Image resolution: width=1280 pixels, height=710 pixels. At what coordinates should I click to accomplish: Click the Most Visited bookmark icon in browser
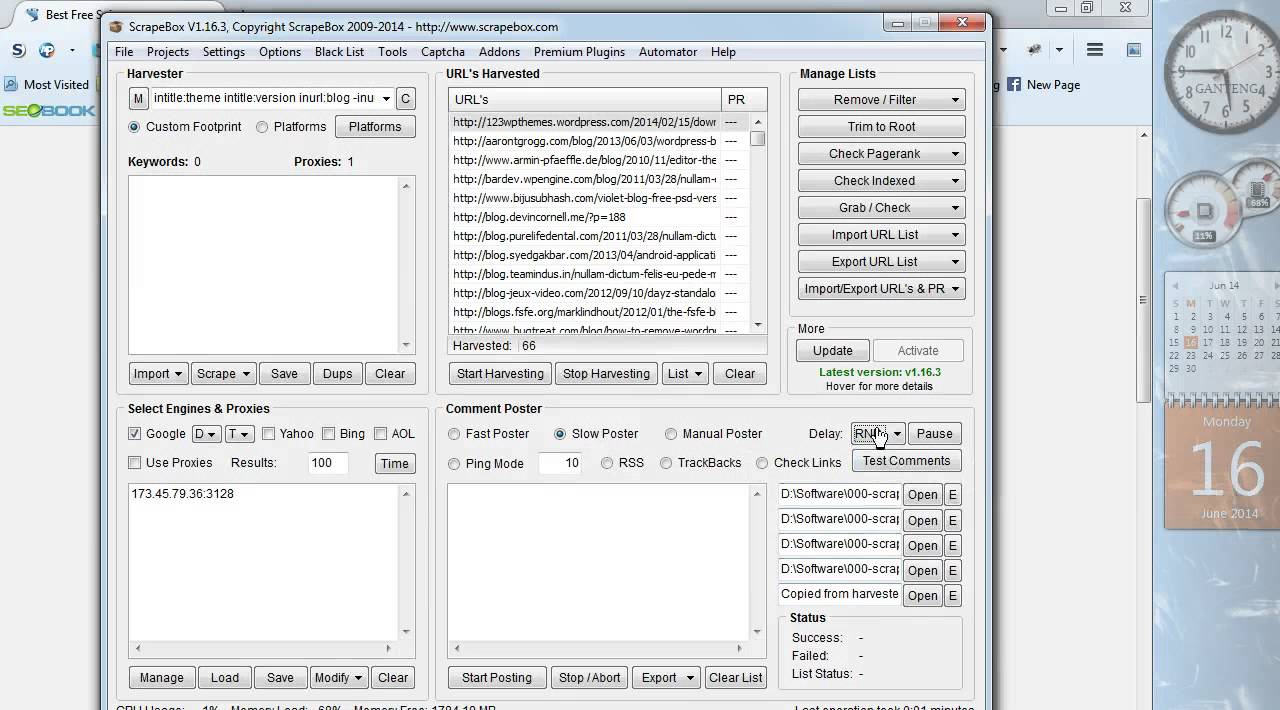tap(11, 85)
